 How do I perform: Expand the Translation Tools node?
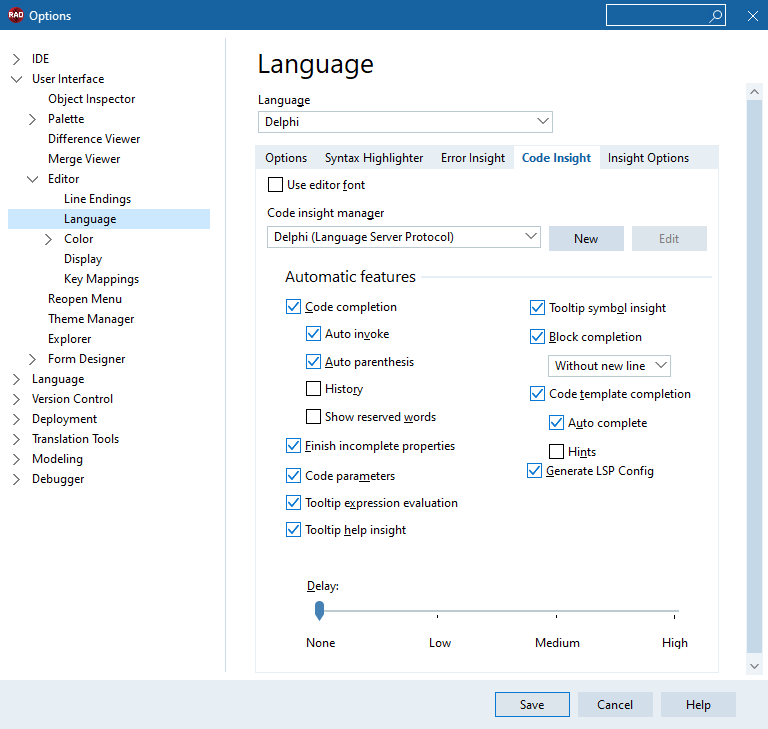click(x=16, y=439)
